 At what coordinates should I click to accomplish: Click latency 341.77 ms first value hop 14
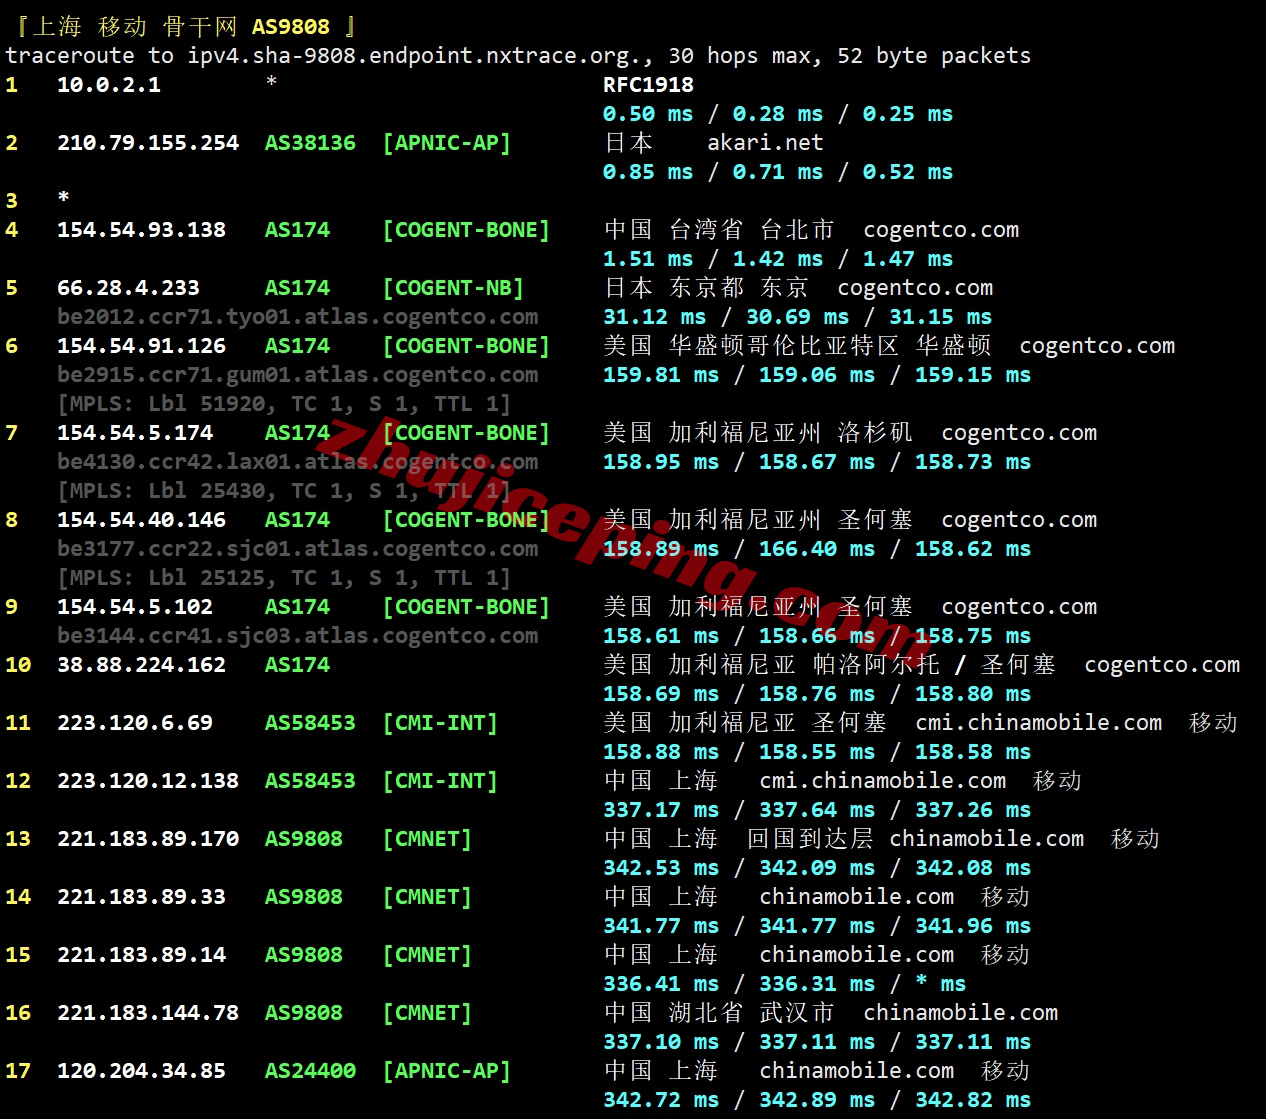pos(661,926)
